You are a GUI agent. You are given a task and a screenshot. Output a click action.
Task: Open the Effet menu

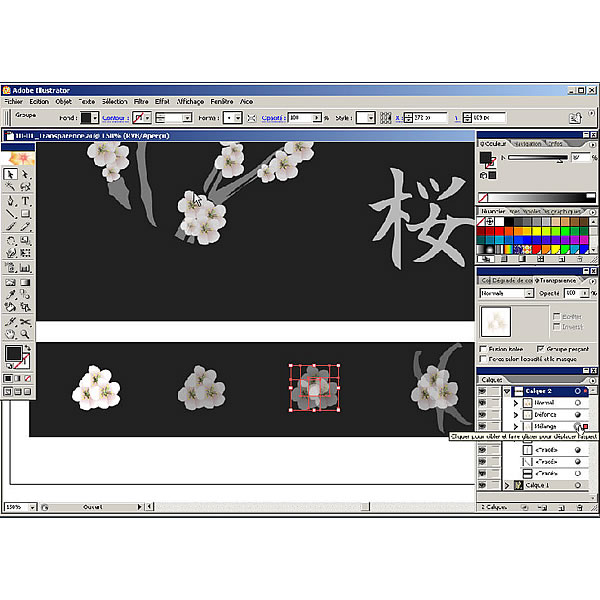point(162,101)
